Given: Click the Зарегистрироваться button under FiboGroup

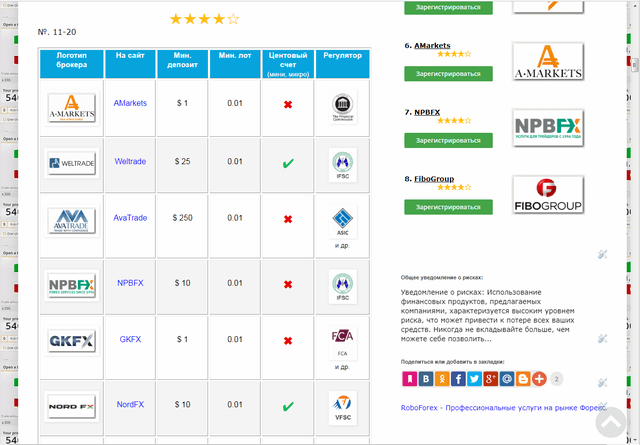Looking at the screenshot, I should [448, 207].
